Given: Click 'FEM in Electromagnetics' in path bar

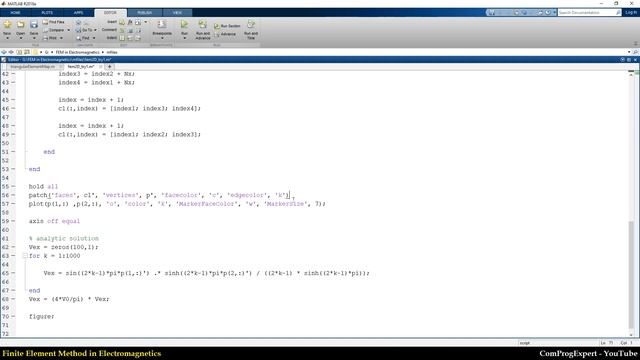Looking at the screenshot, I should click(x=78, y=52).
